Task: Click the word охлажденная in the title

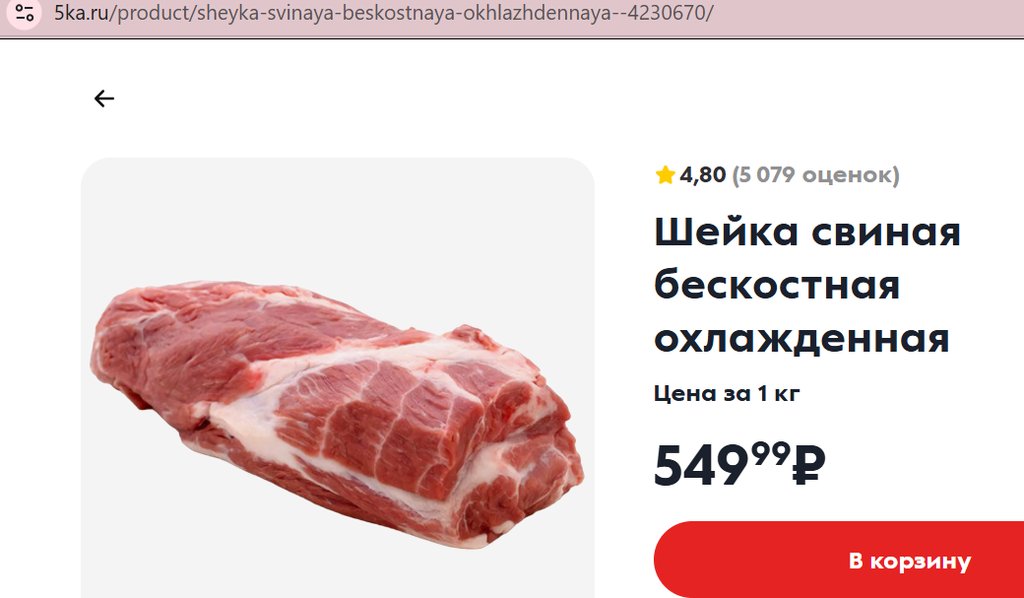Action: (802, 339)
